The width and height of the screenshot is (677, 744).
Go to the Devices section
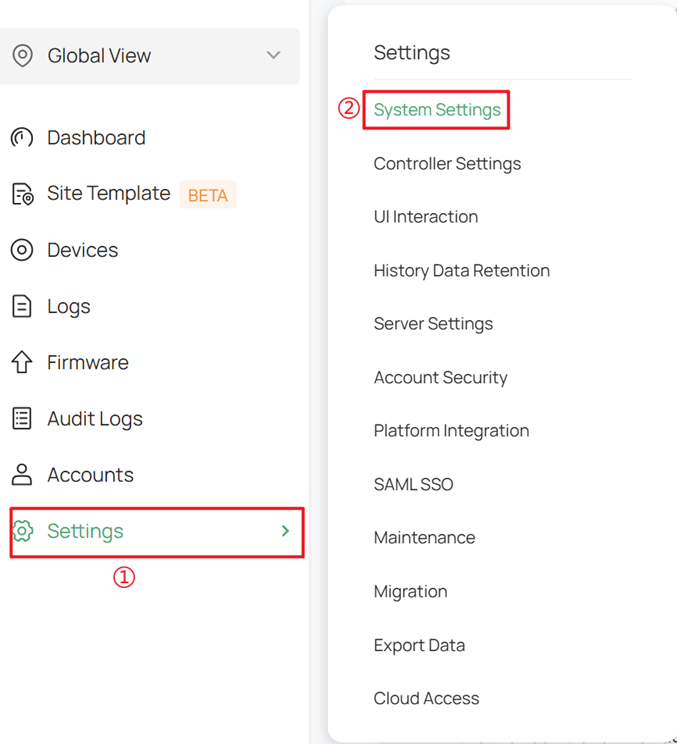[x=83, y=250]
